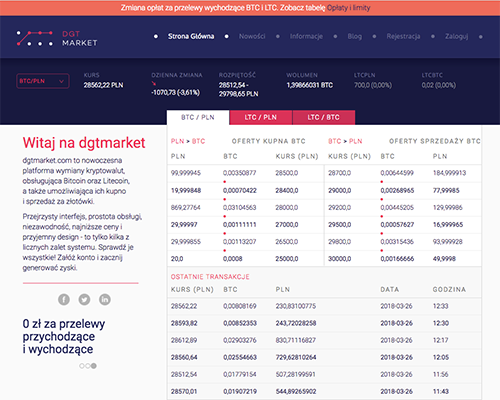Click the transaction at rate 28512,54

tap(324, 374)
